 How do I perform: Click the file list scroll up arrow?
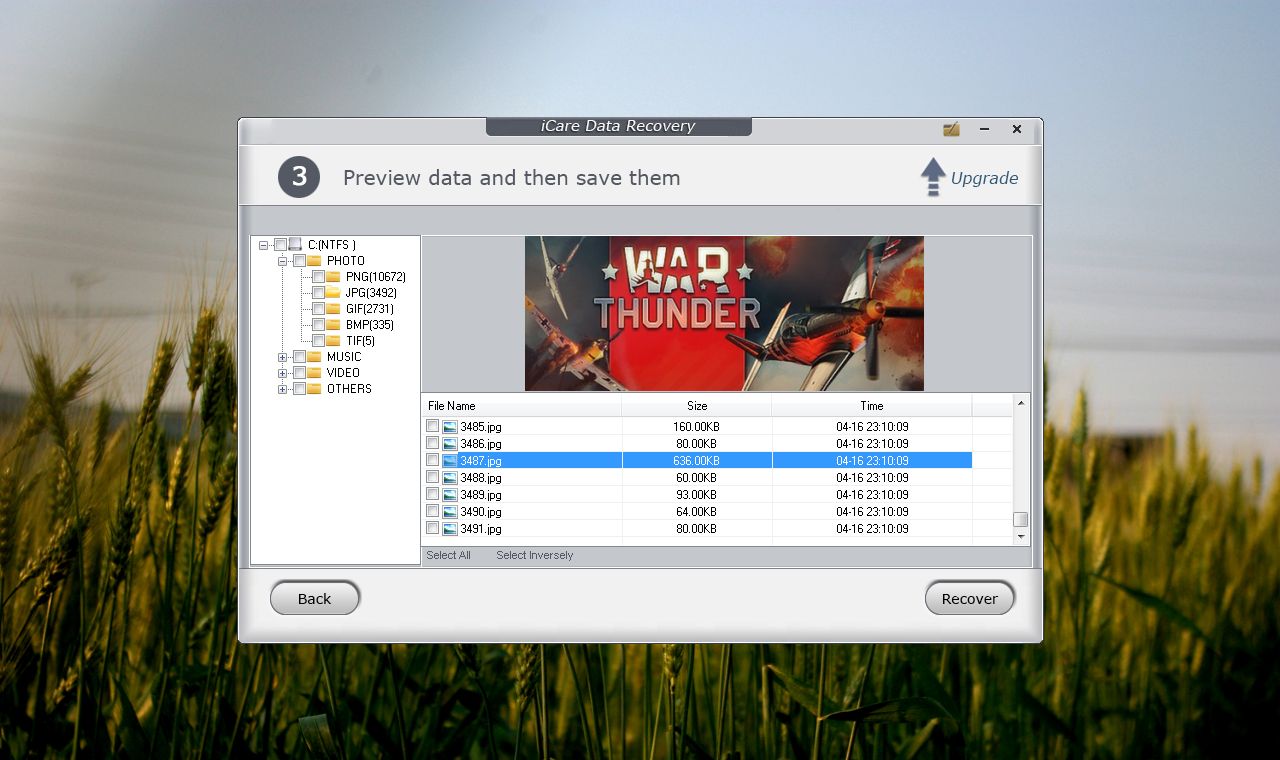click(x=1020, y=403)
